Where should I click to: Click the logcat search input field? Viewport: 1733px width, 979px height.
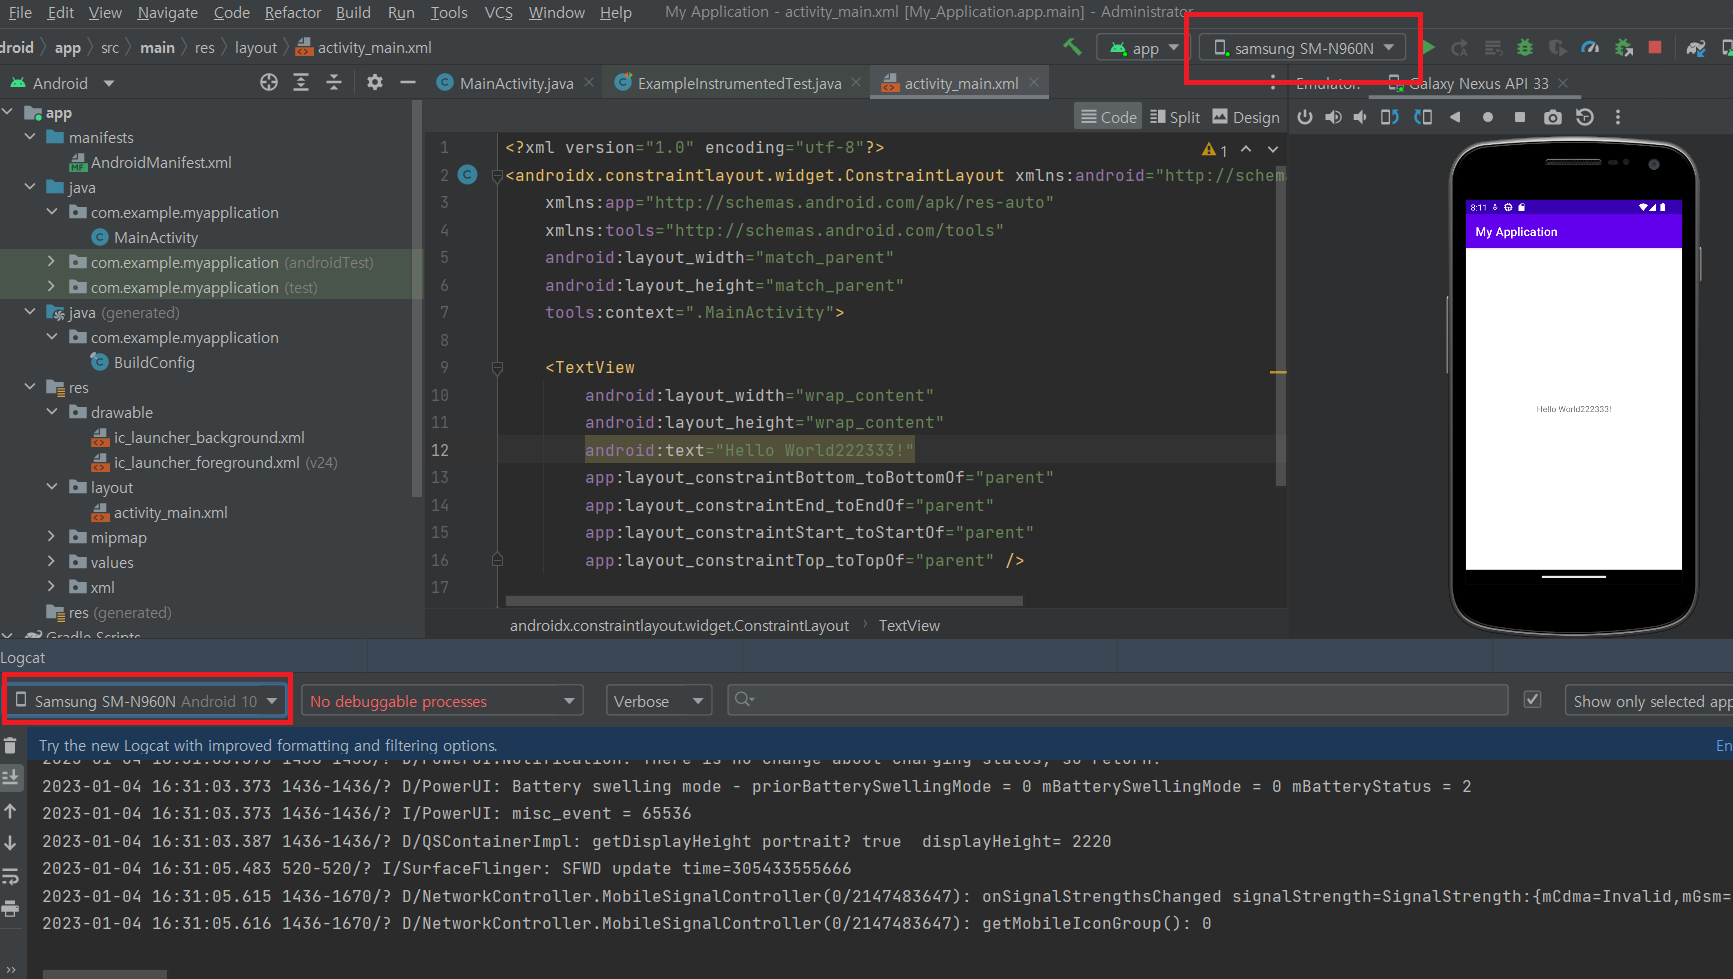1117,700
